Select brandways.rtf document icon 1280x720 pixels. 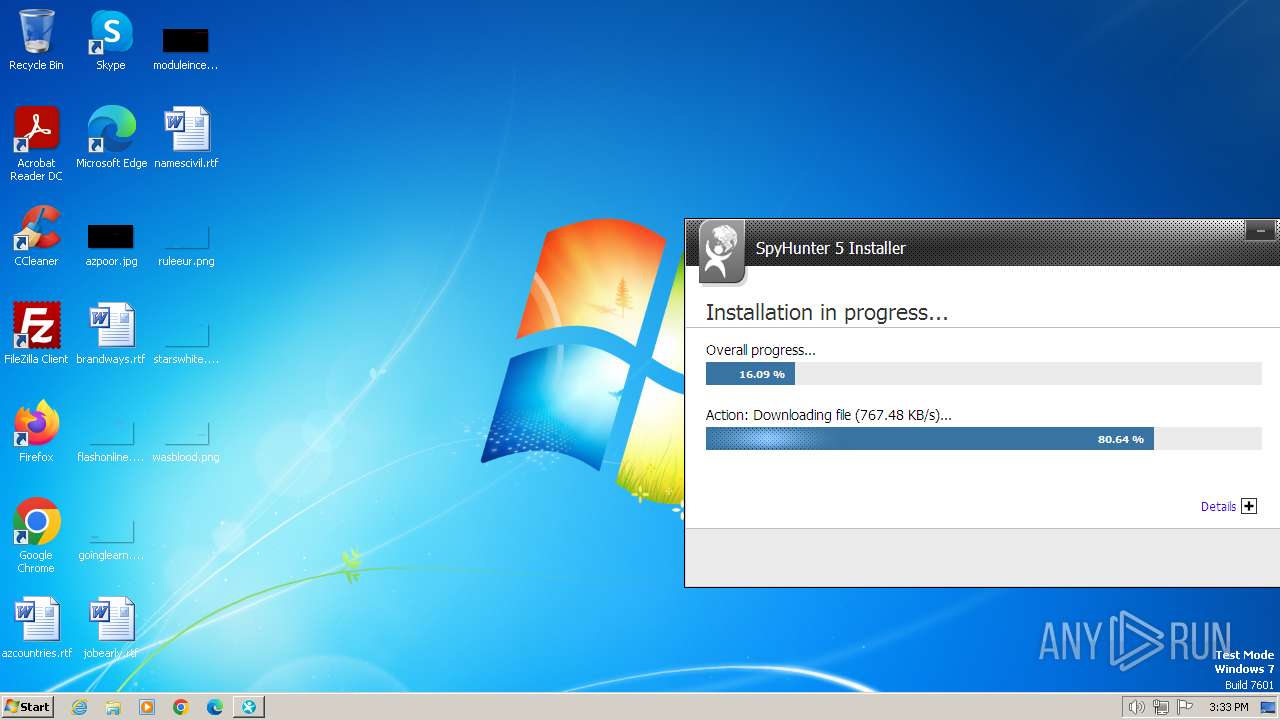pos(111,335)
